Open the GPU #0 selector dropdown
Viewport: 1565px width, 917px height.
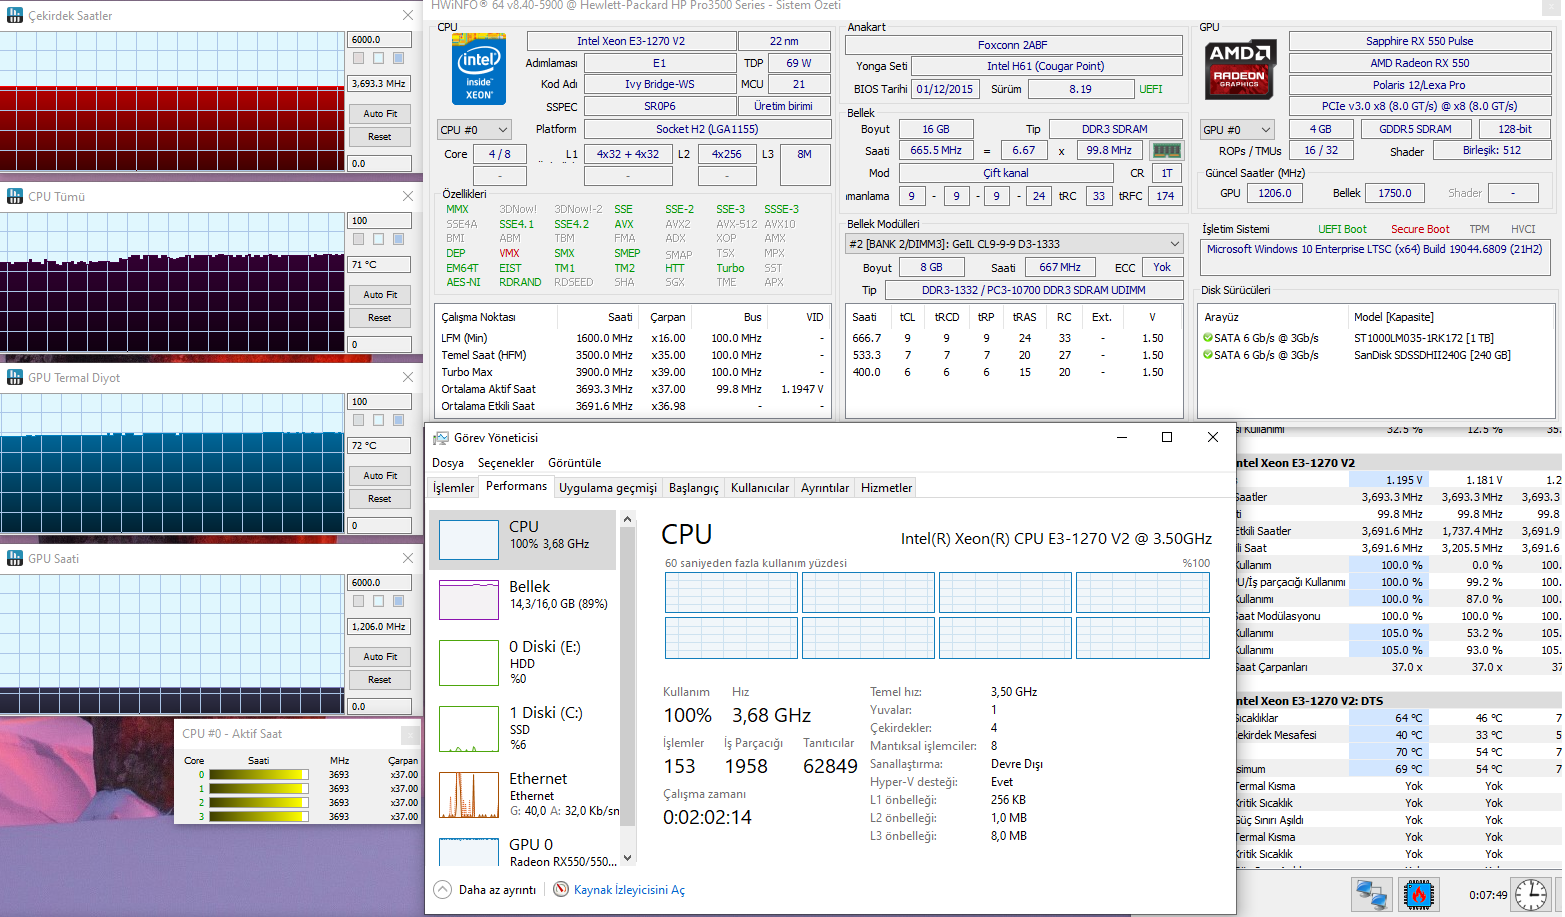click(x=1237, y=130)
